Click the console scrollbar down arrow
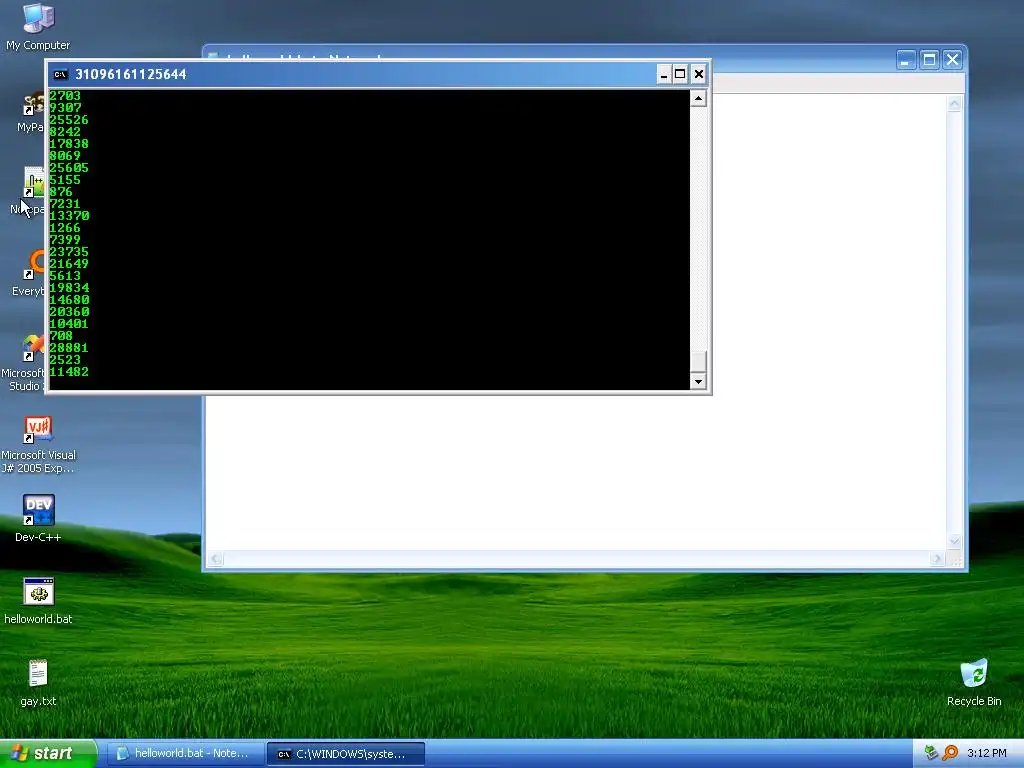This screenshot has height=768, width=1024. (x=698, y=381)
